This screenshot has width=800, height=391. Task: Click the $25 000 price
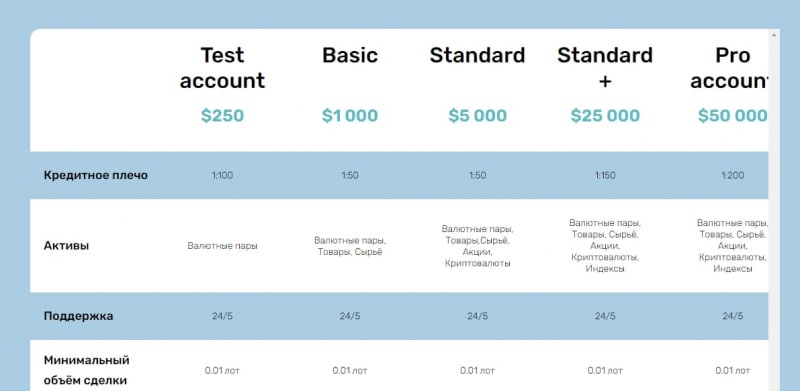coord(605,116)
